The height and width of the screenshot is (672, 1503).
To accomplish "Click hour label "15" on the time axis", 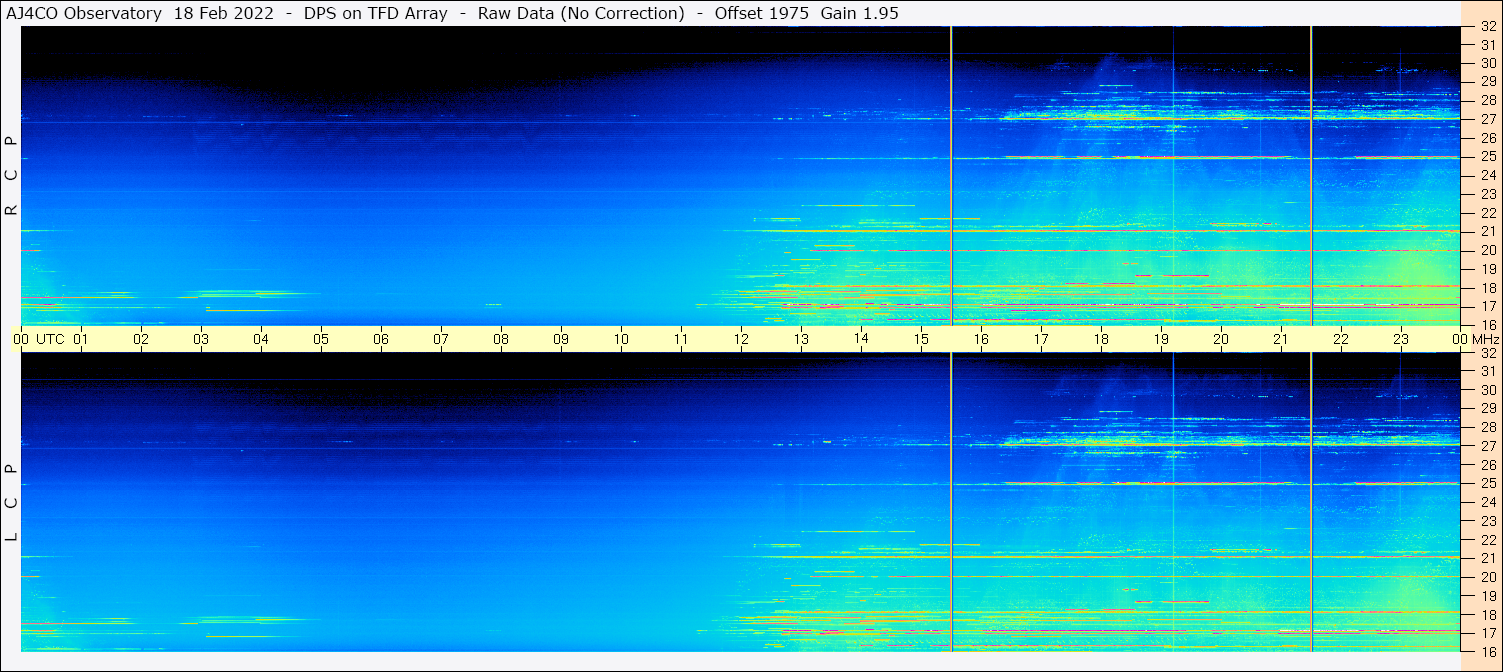I will 921,339.
